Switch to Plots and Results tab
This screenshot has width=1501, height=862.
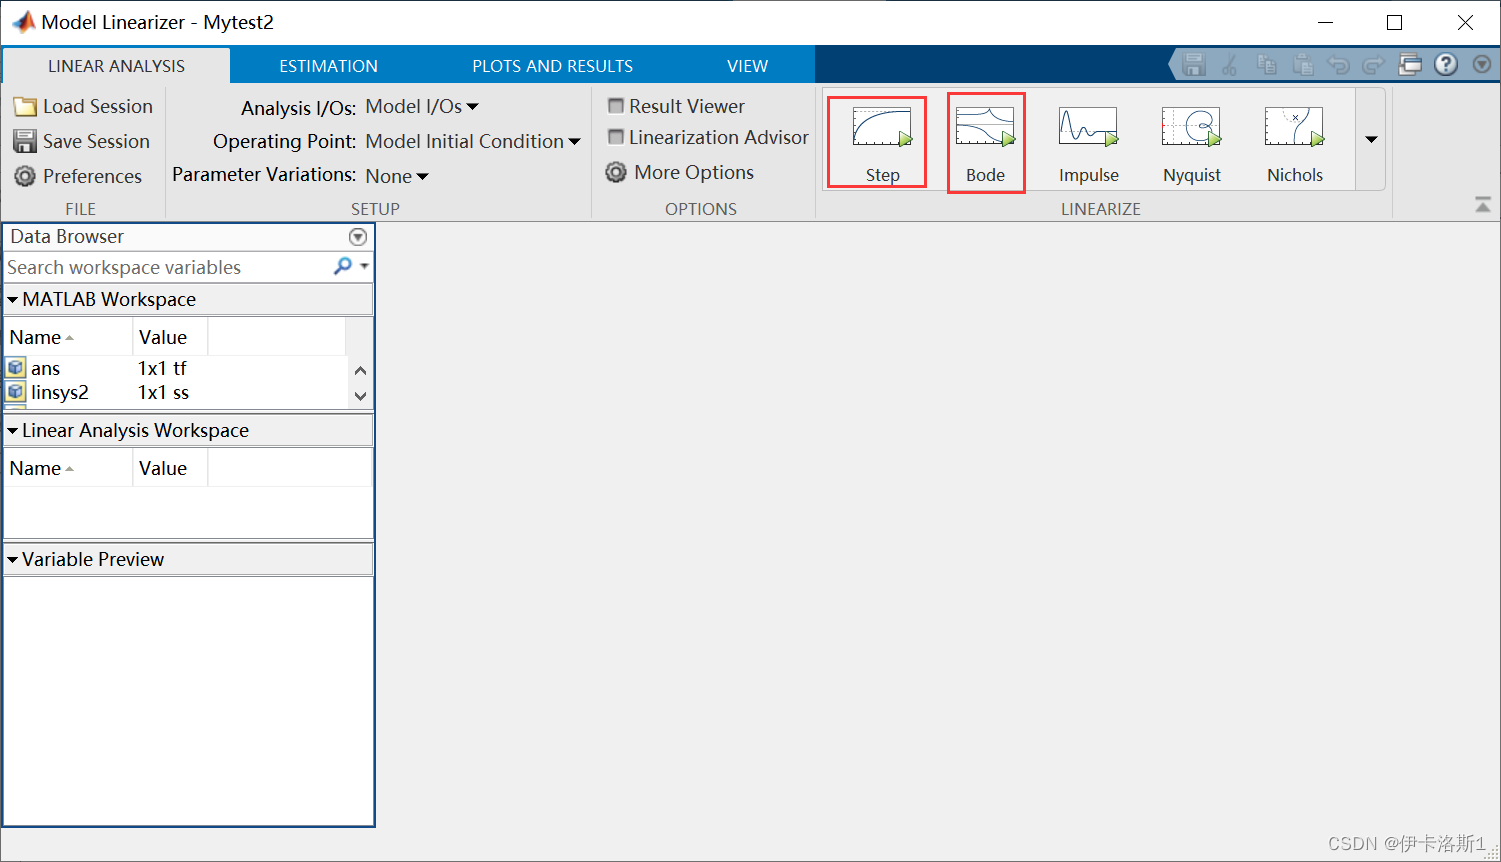point(552,66)
